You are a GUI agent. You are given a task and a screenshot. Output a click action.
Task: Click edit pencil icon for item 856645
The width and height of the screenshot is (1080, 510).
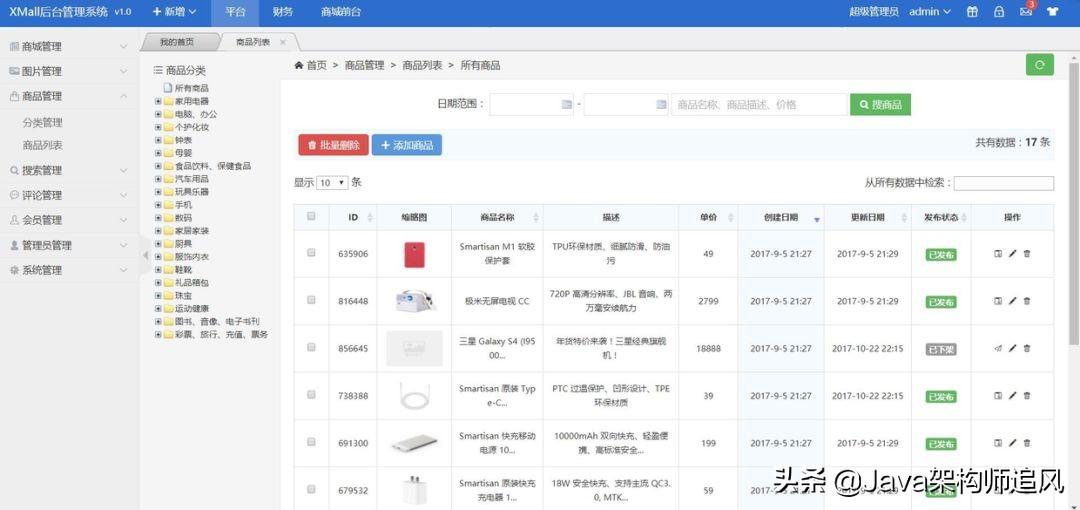pyautogui.click(x=1012, y=349)
